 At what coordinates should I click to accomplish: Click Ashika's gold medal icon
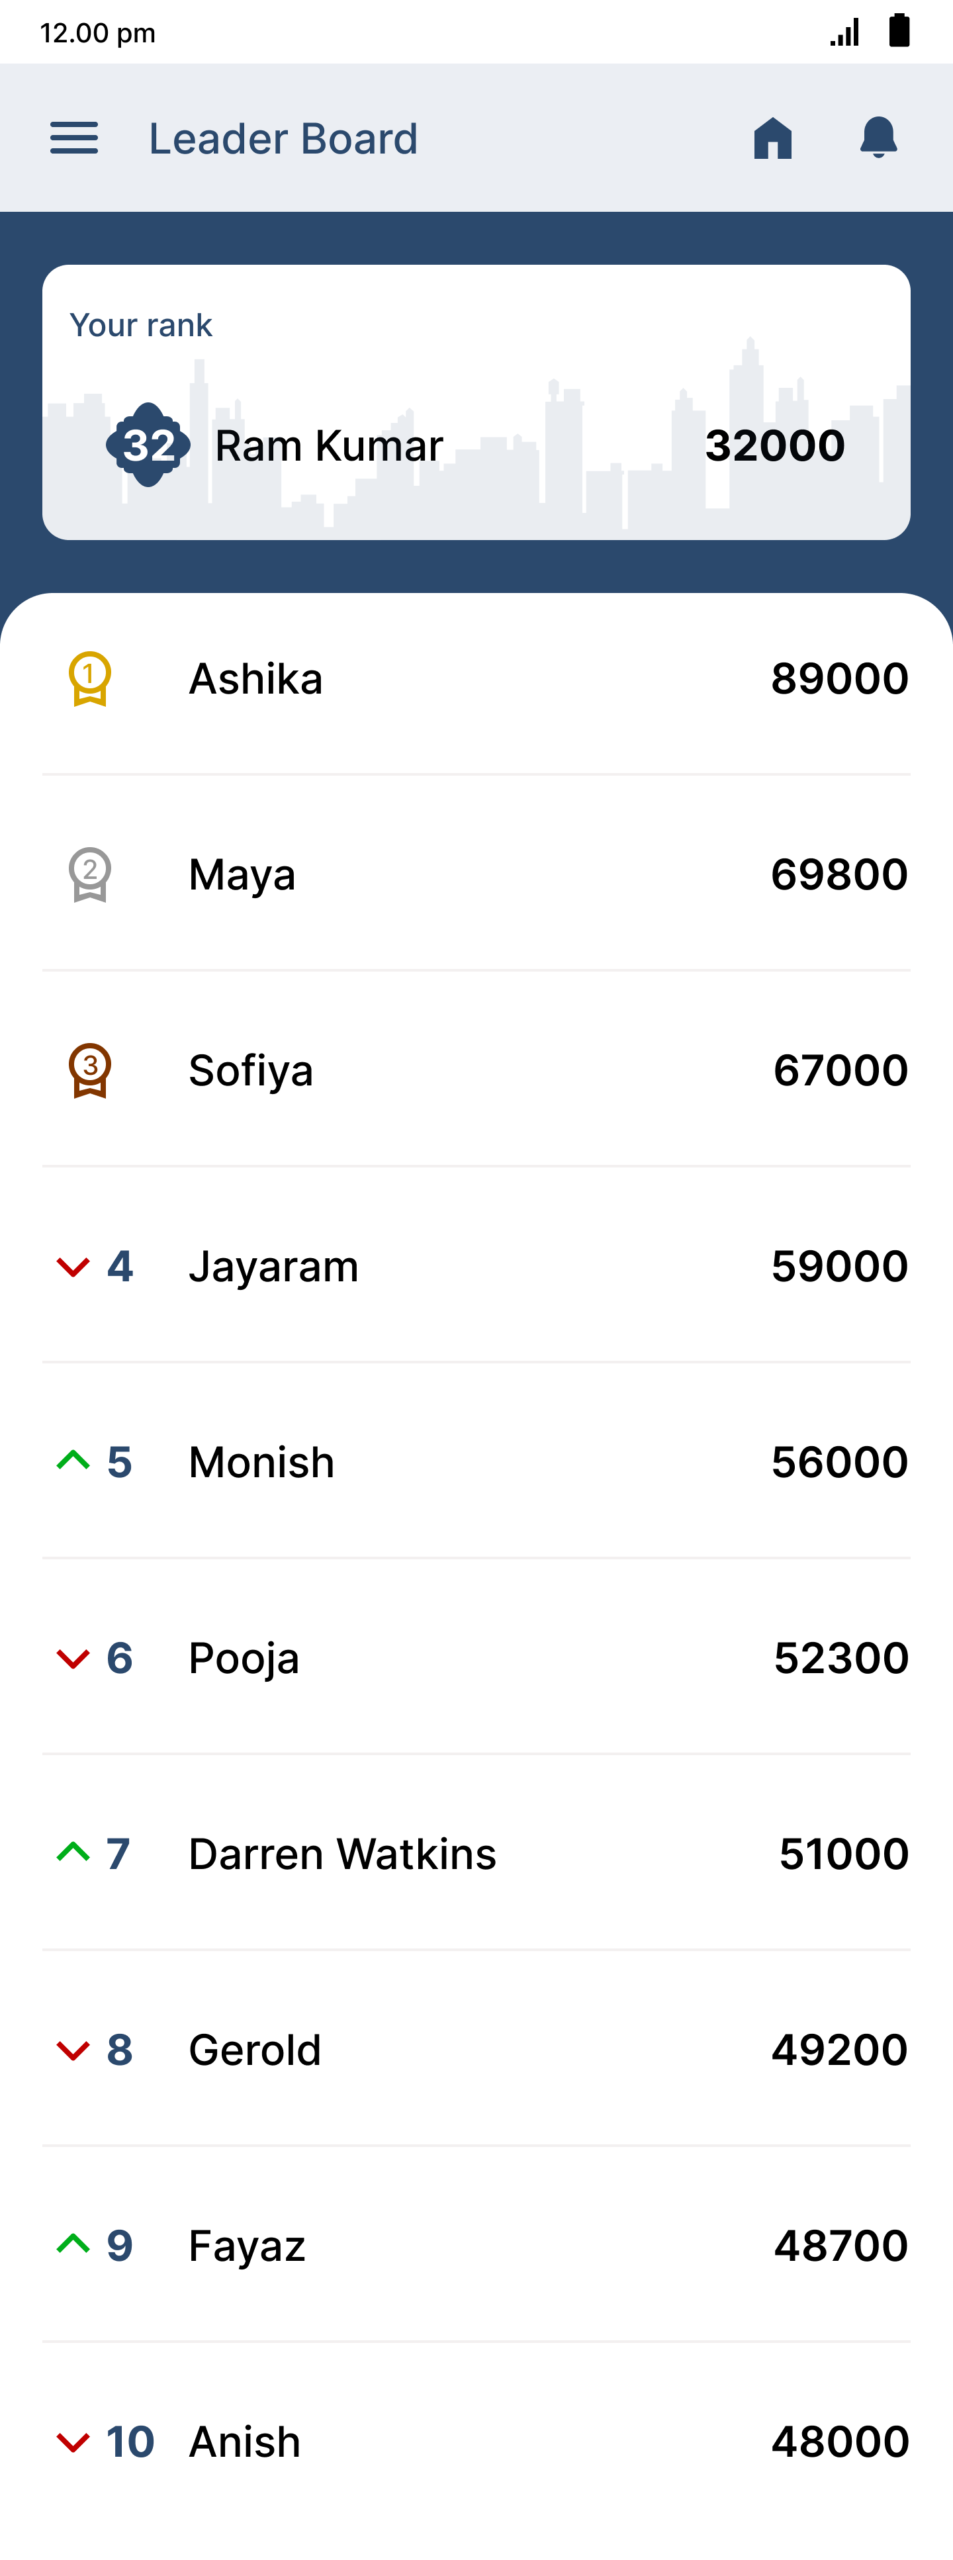coord(90,679)
